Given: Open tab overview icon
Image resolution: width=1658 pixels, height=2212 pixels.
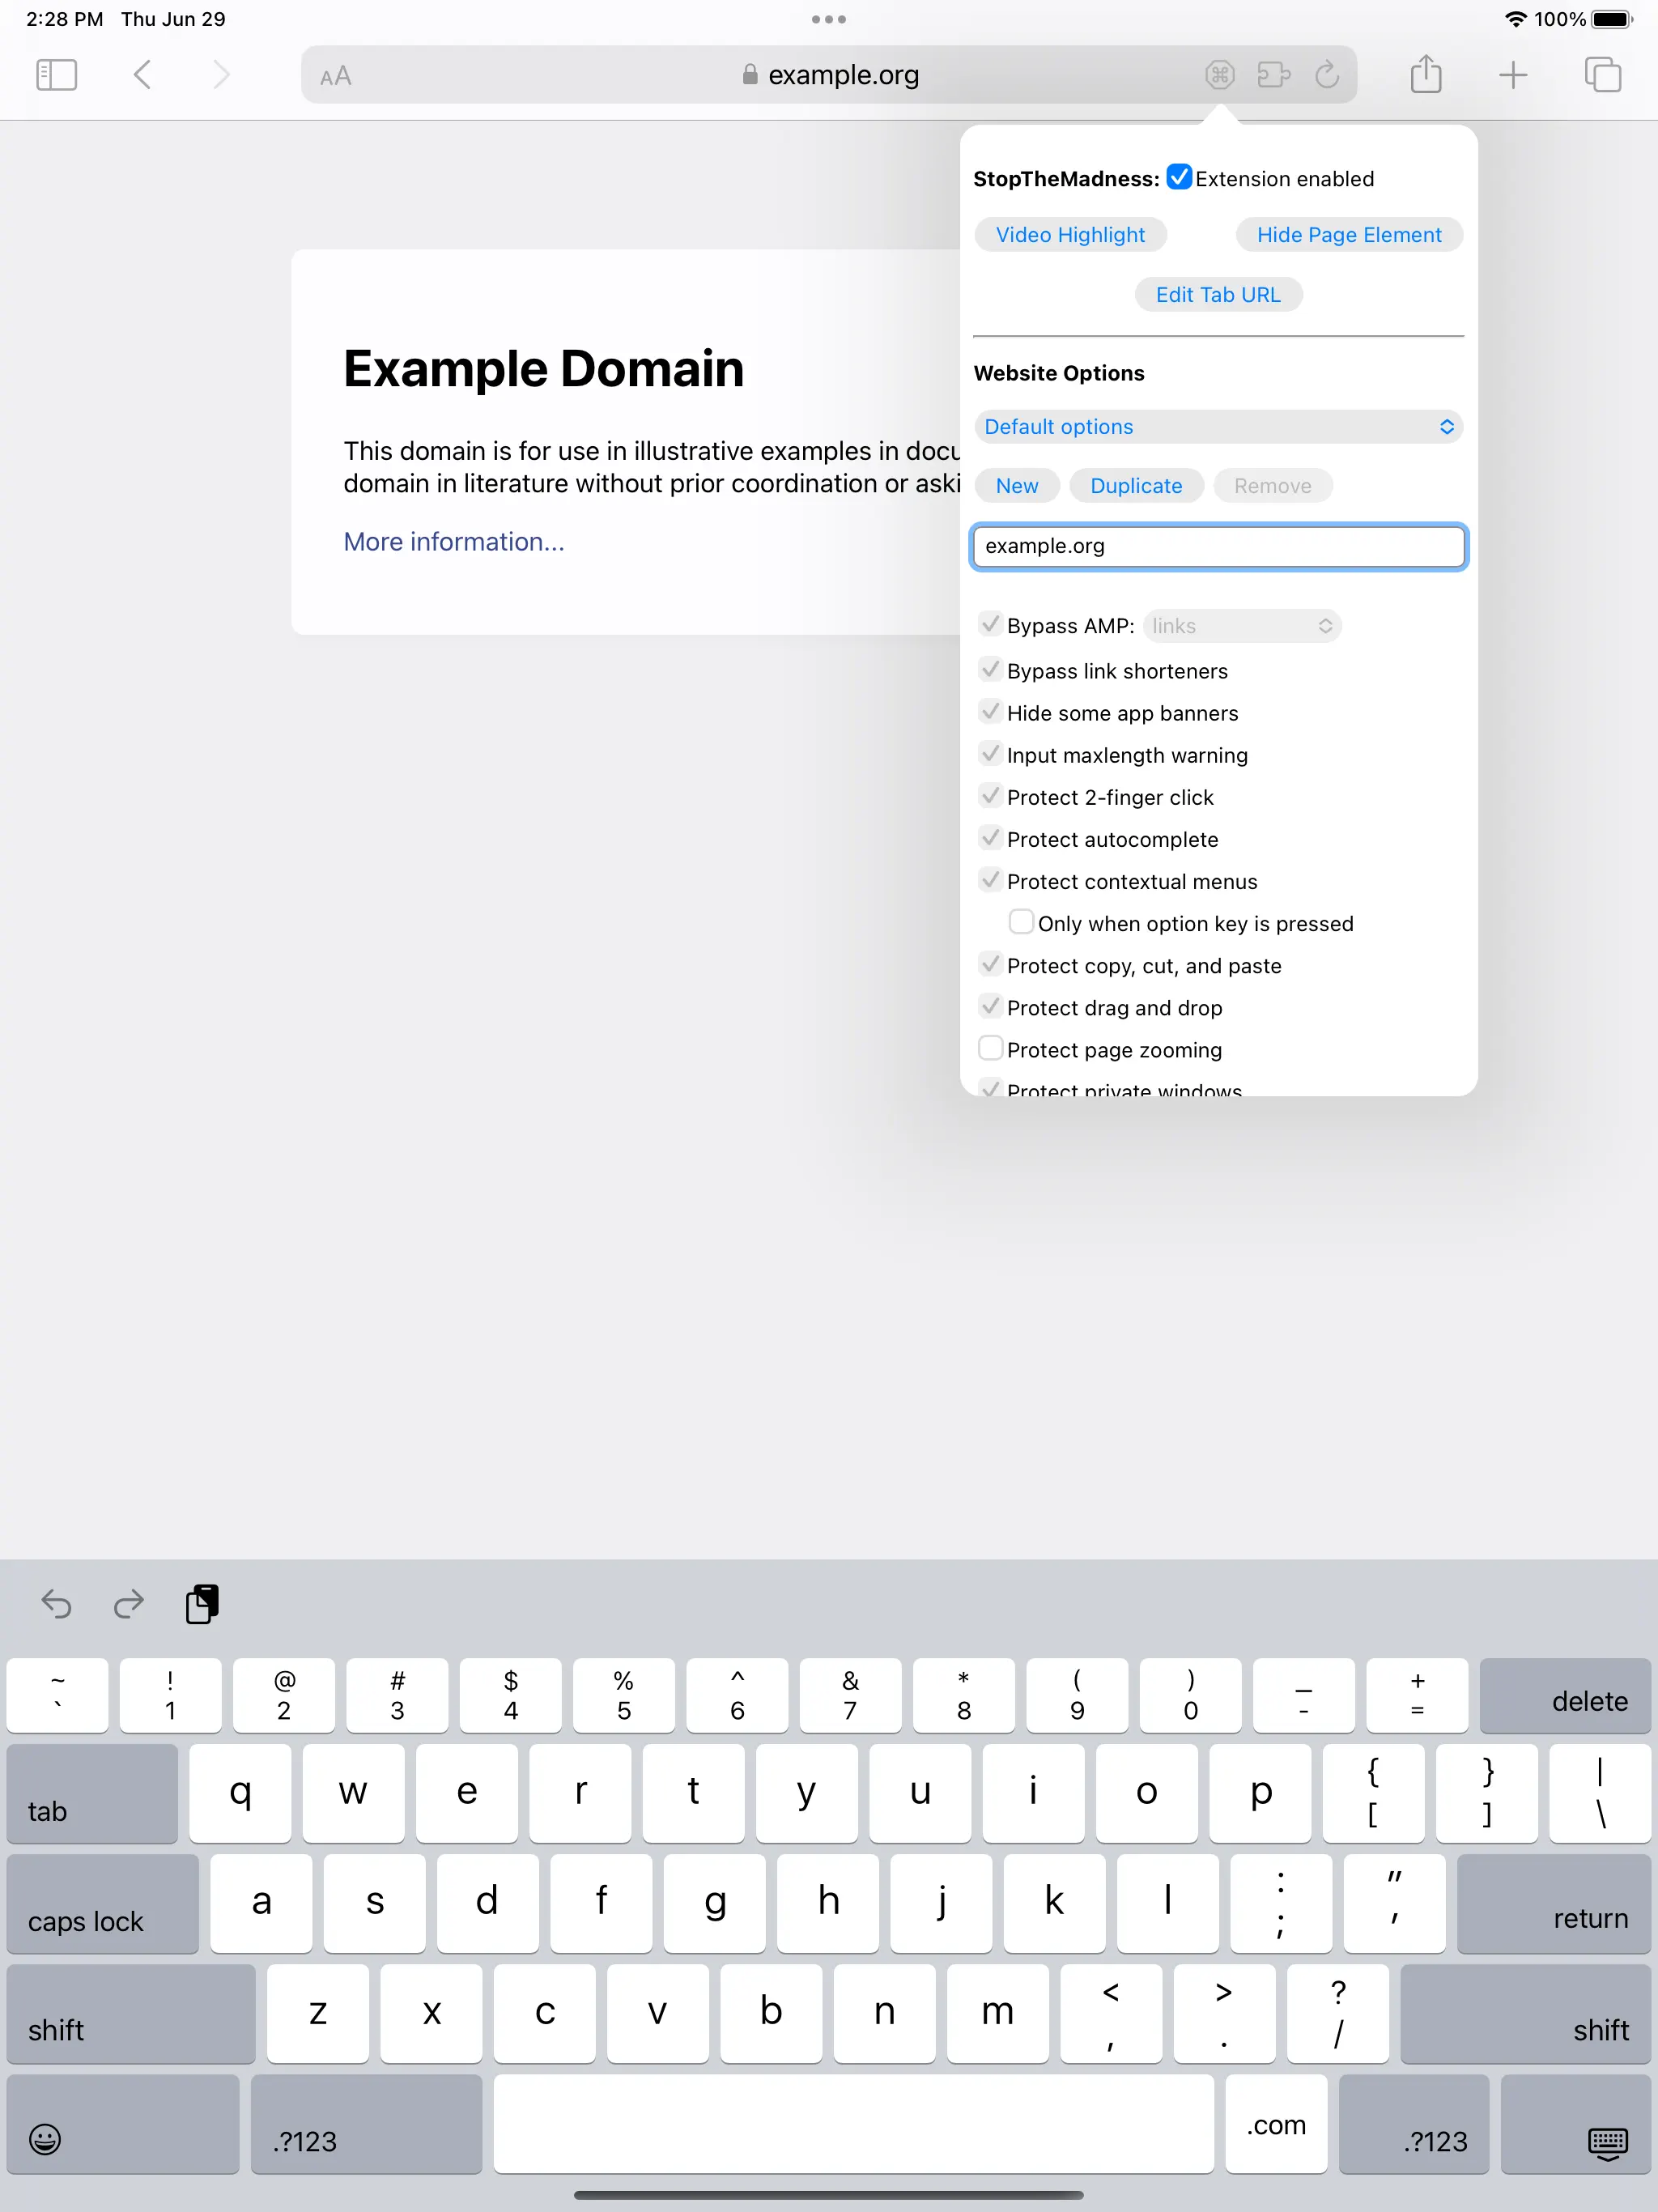Looking at the screenshot, I should (x=1602, y=75).
